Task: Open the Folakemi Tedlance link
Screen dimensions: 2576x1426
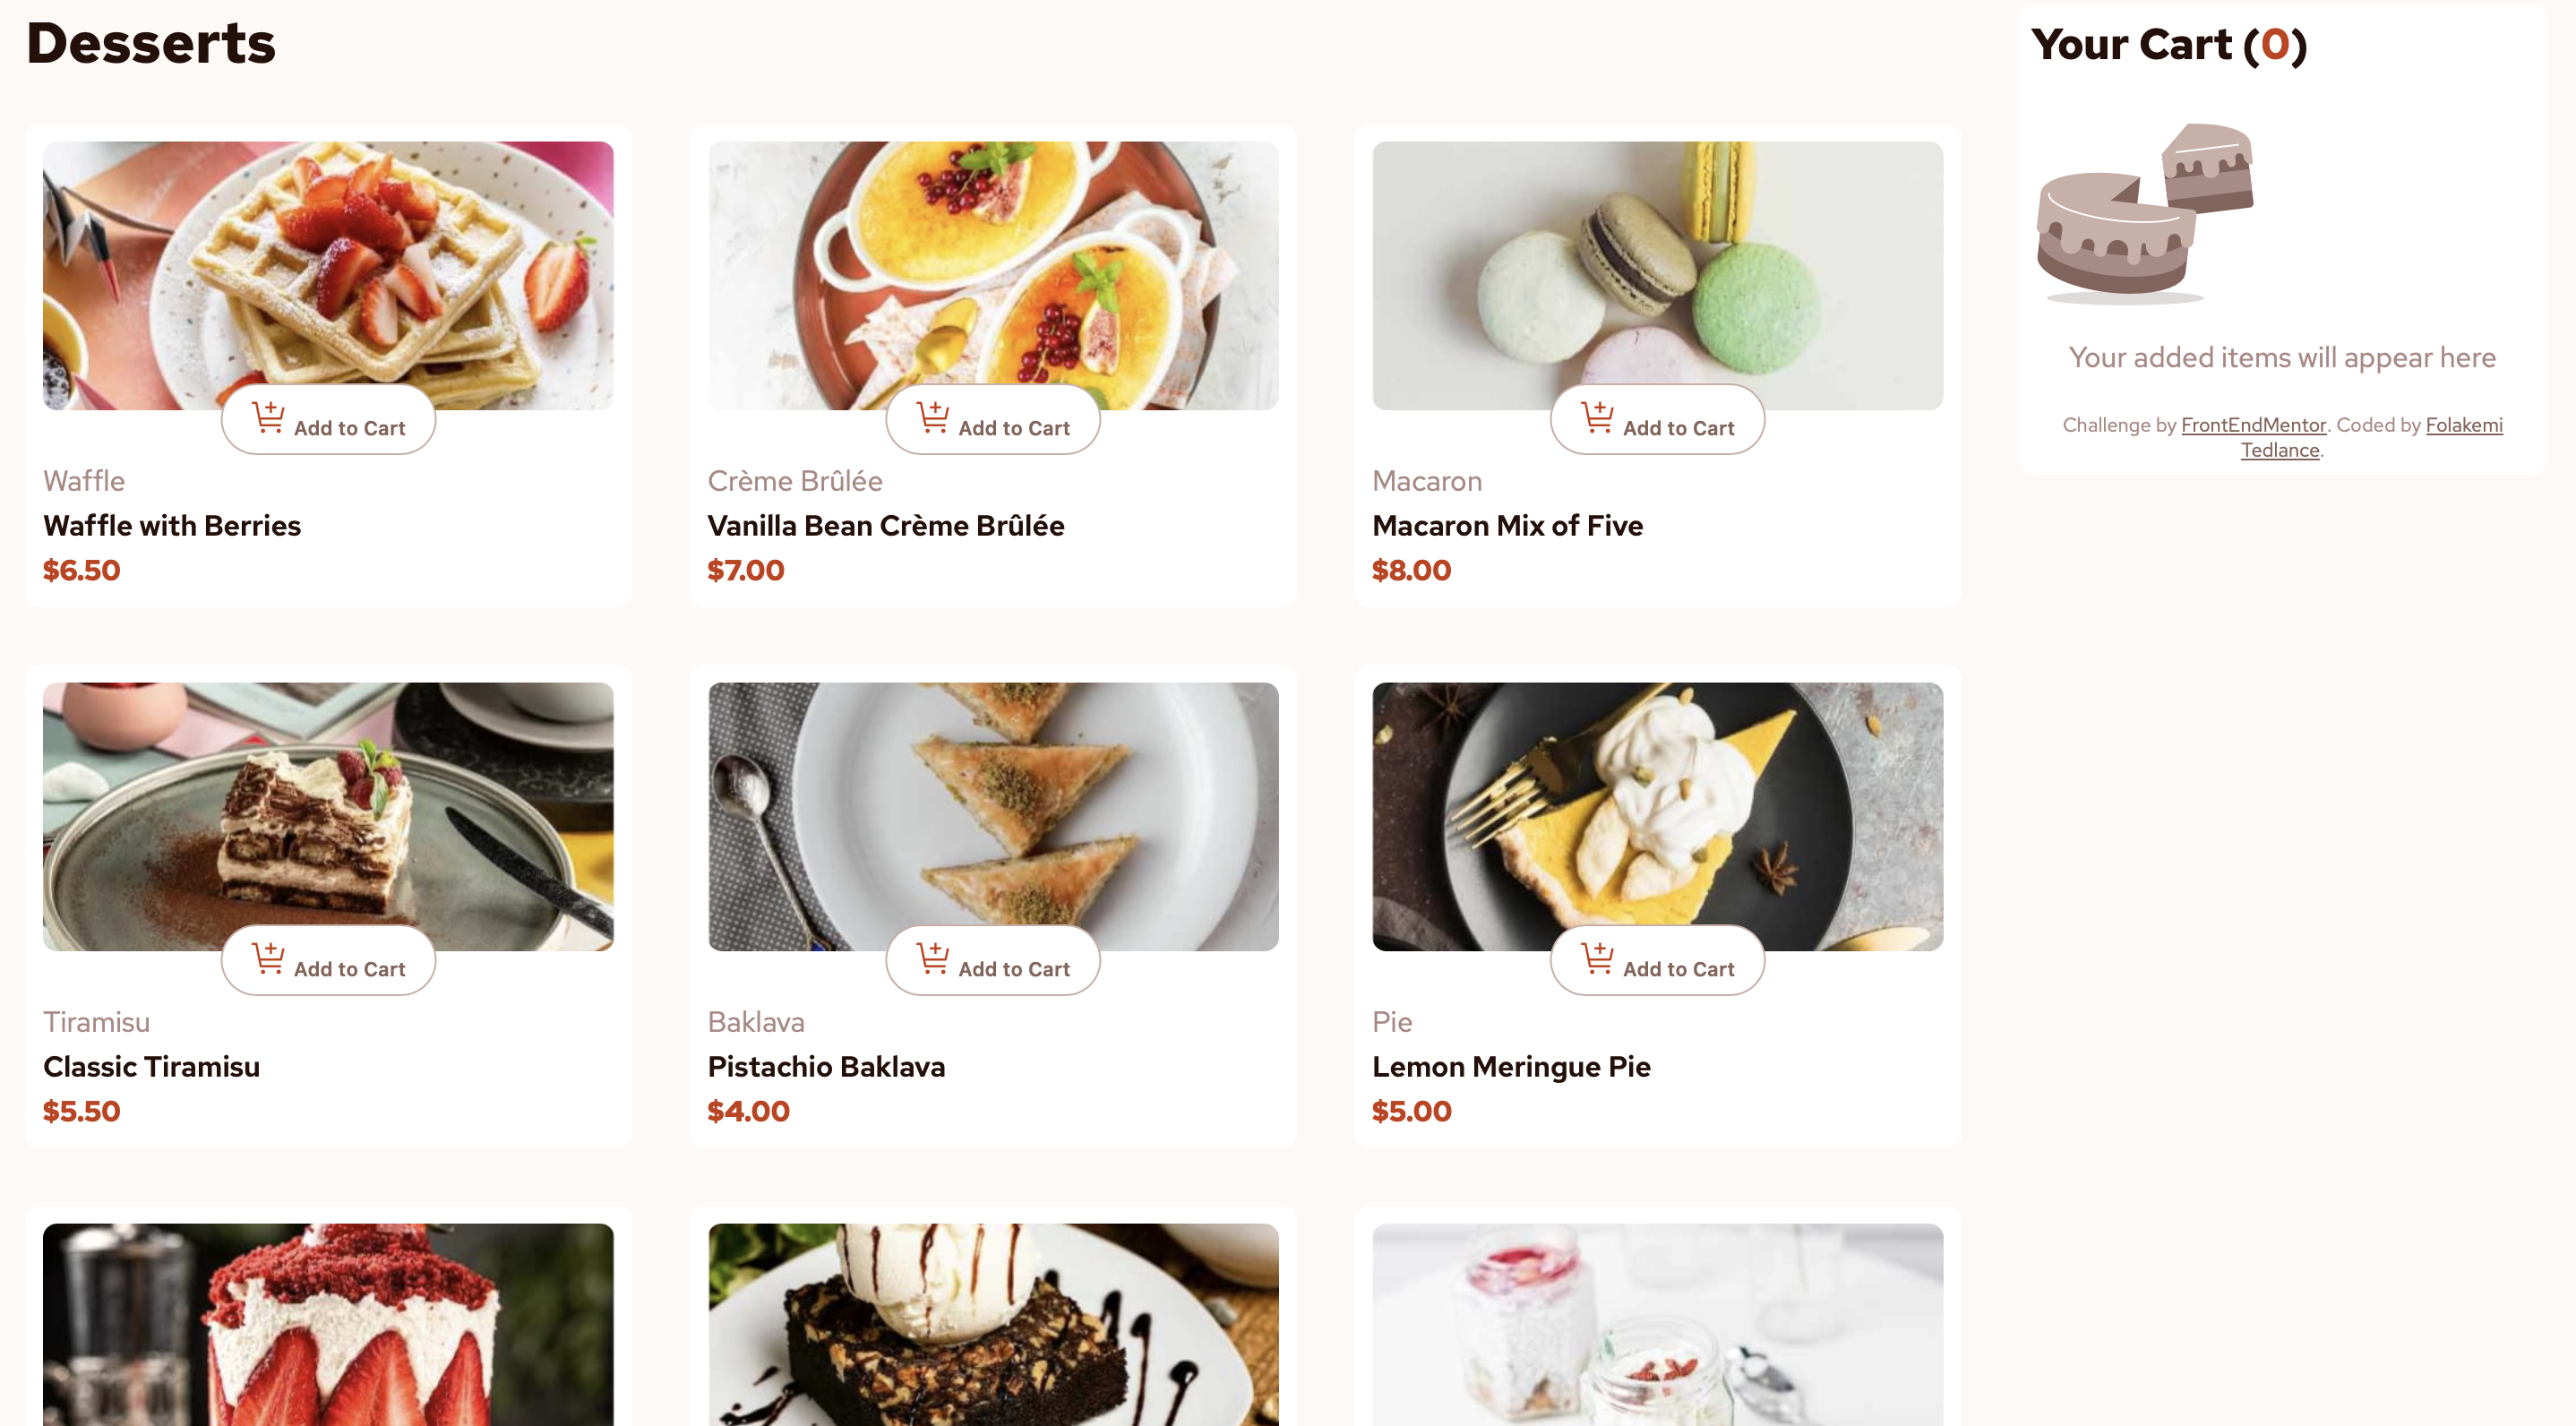Action: point(2371,437)
